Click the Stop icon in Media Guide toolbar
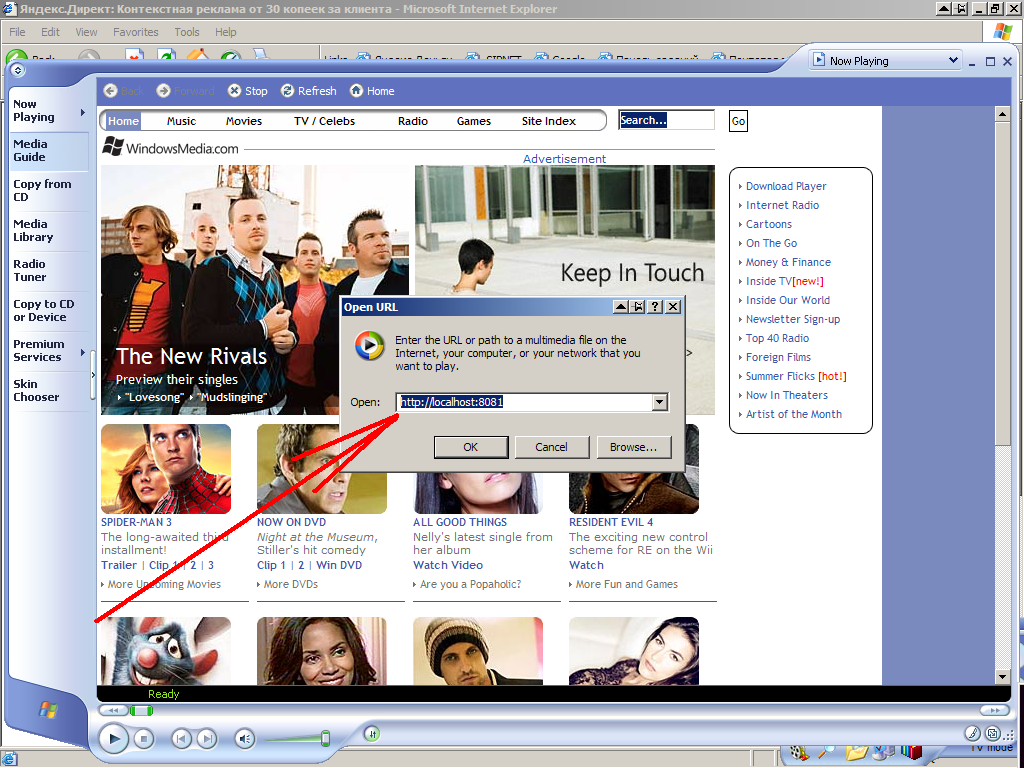This screenshot has height=768, width=1024. (234, 91)
